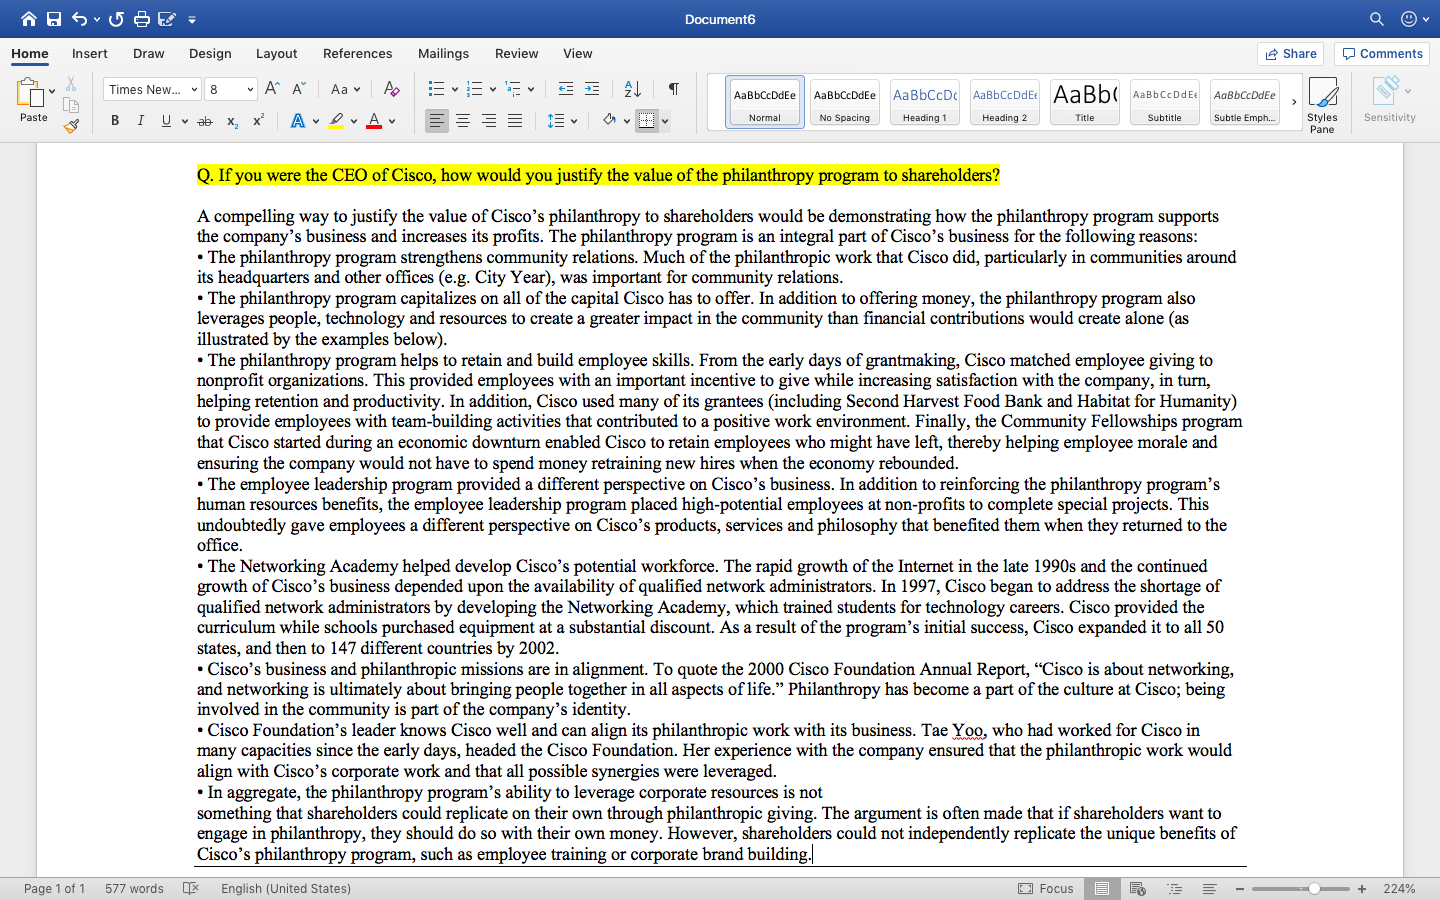The height and width of the screenshot is (900, 1440).
Task: Show or hide paragraph marks
Action: click(674, 89)
